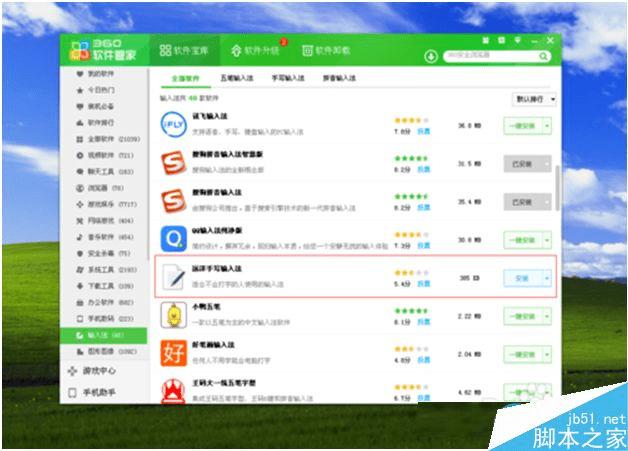Switch to 软件卸载 top tab
This screenshot has height=451, width=628.
[326, 50]
